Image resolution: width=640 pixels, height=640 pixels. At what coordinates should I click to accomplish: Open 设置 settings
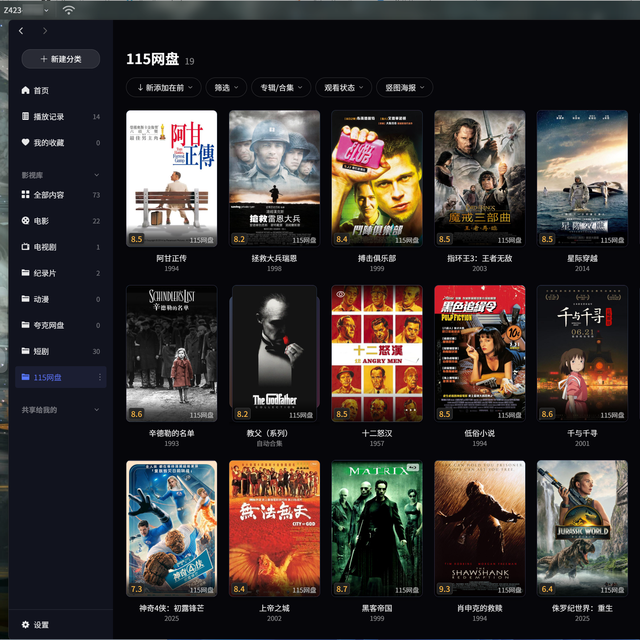pyautogui.click(x=35, y=624)
